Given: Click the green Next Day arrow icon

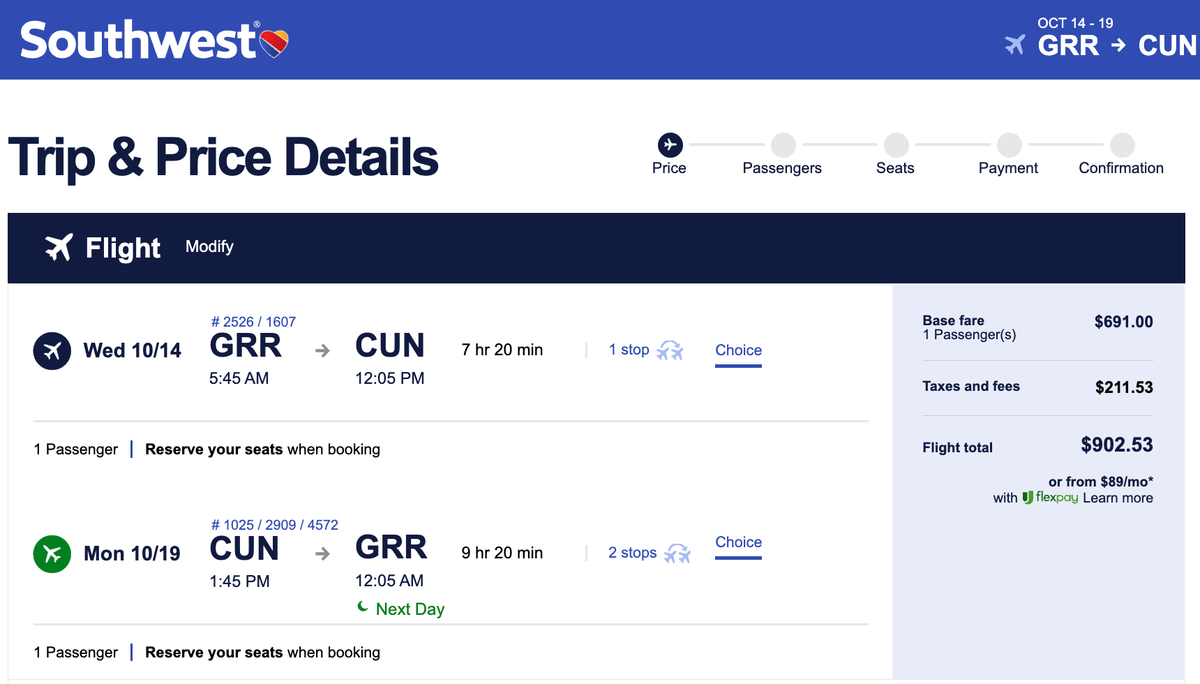Looking at the screenshot, I should click(x=362, y=608).
